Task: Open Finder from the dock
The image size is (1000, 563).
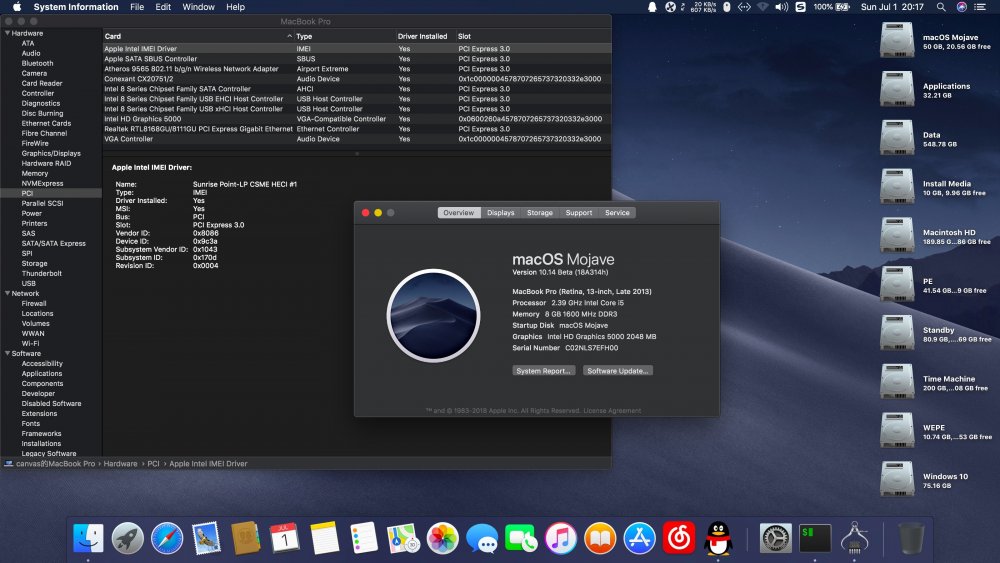Action: tap(88, 538)
